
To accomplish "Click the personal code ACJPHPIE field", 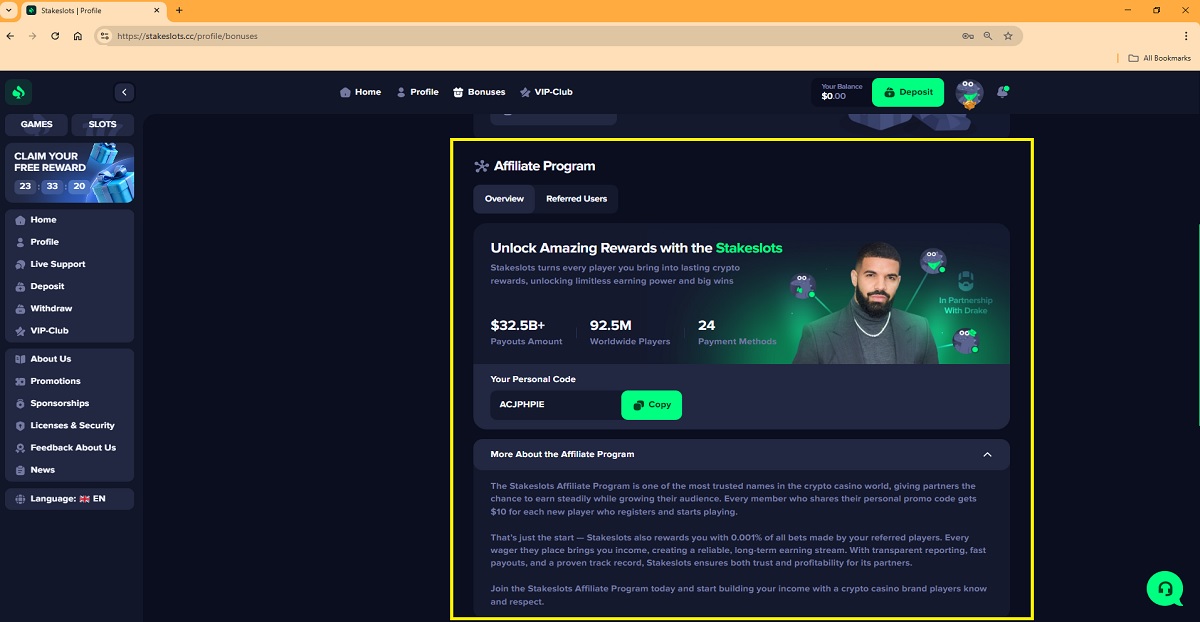I will click(x=555, y=405).
